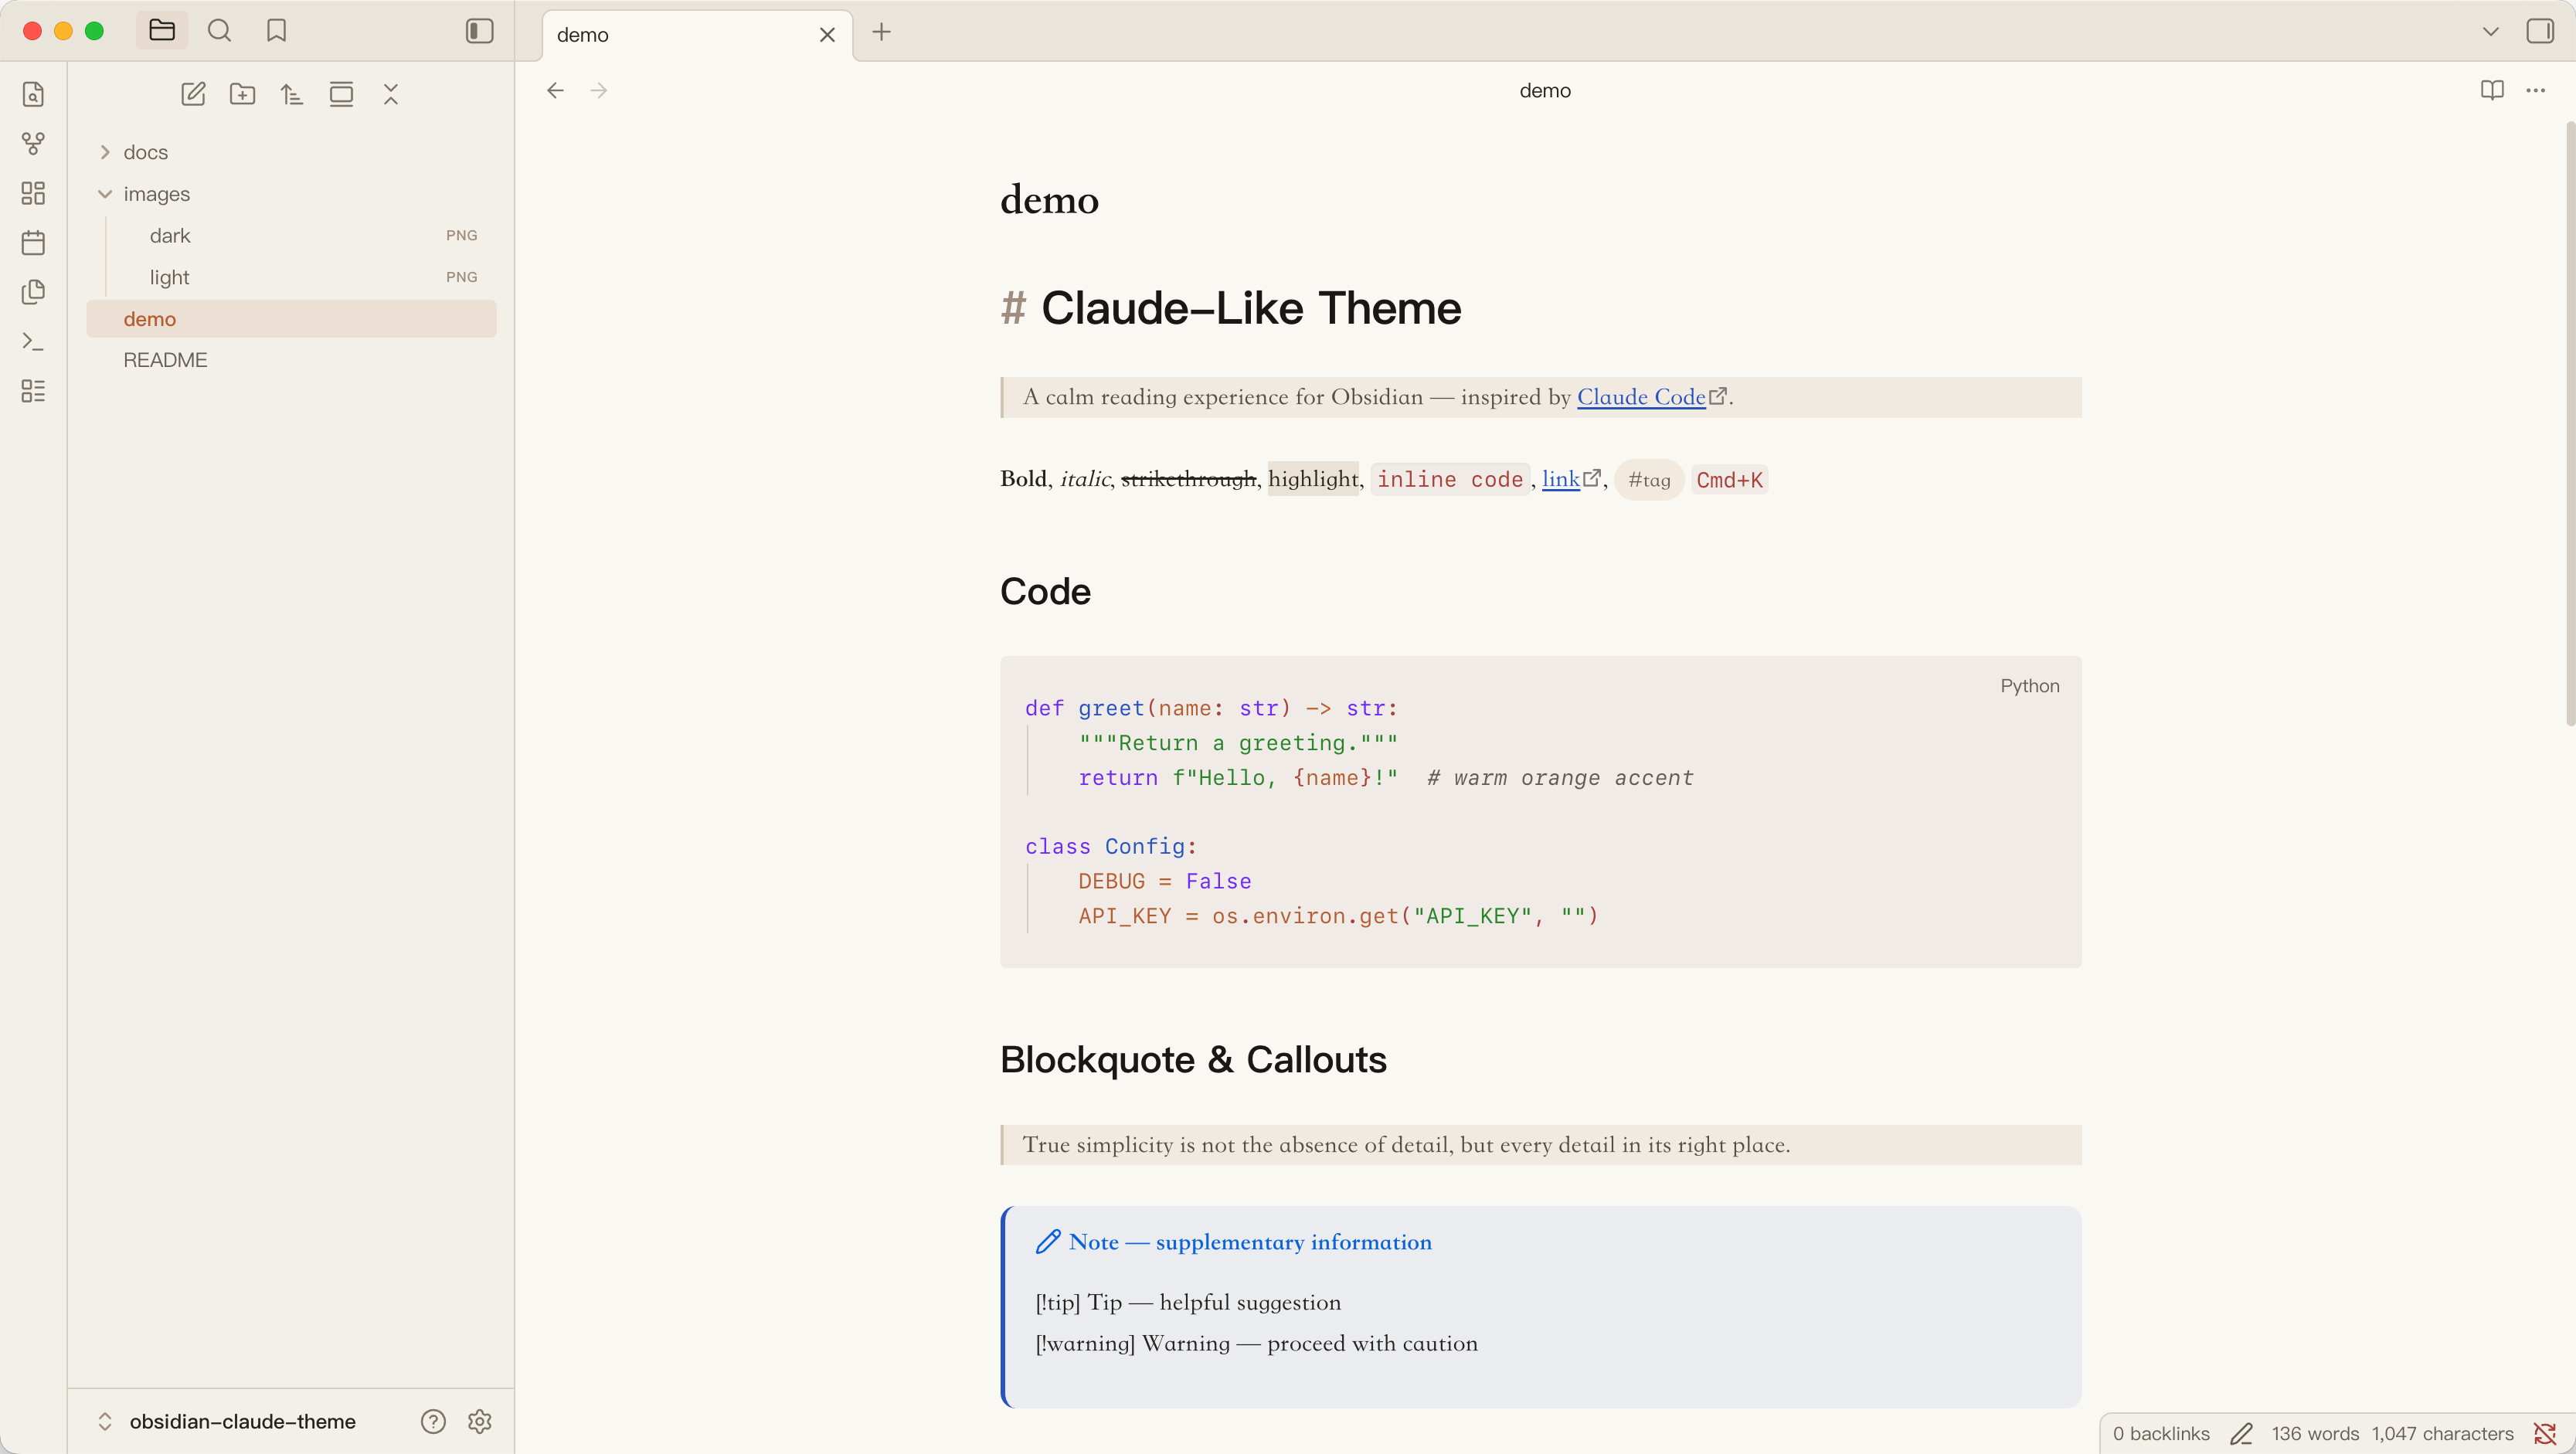The image size is (2576, 1454).
Task: Click the Code section heading
Action: (1045, 591)
